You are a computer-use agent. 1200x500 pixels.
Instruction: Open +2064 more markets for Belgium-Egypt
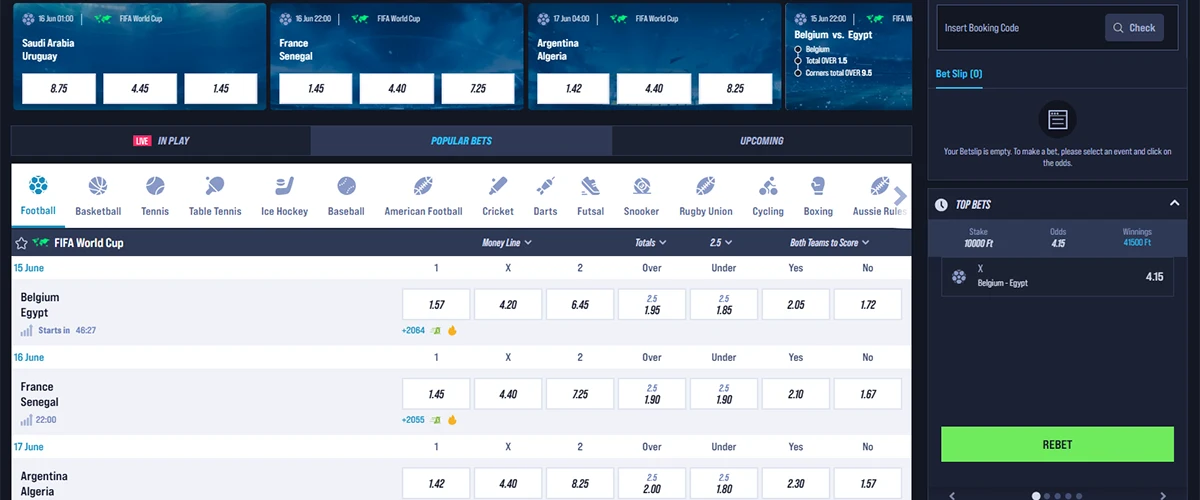click(413, 330)
